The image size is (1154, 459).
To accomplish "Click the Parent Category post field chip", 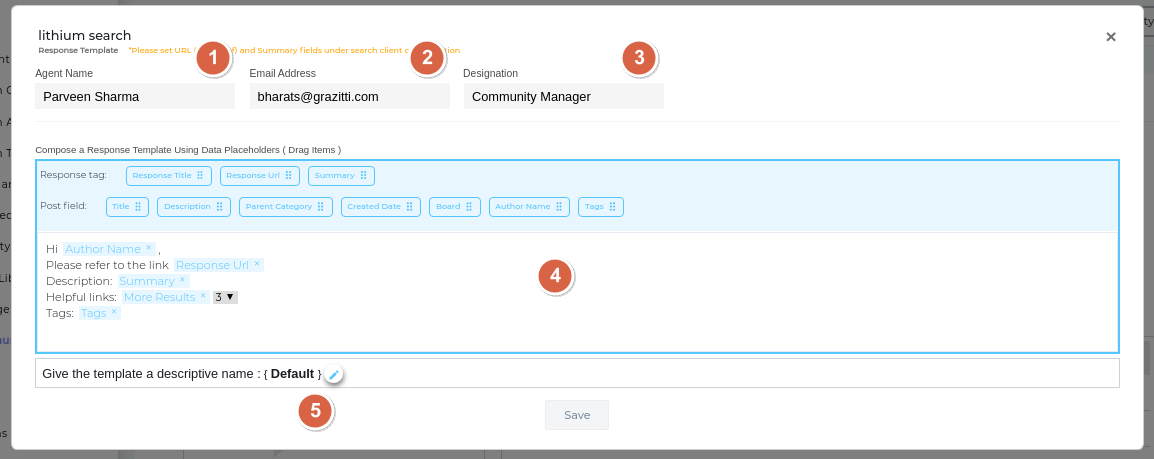I will click(x=285, y=207).
